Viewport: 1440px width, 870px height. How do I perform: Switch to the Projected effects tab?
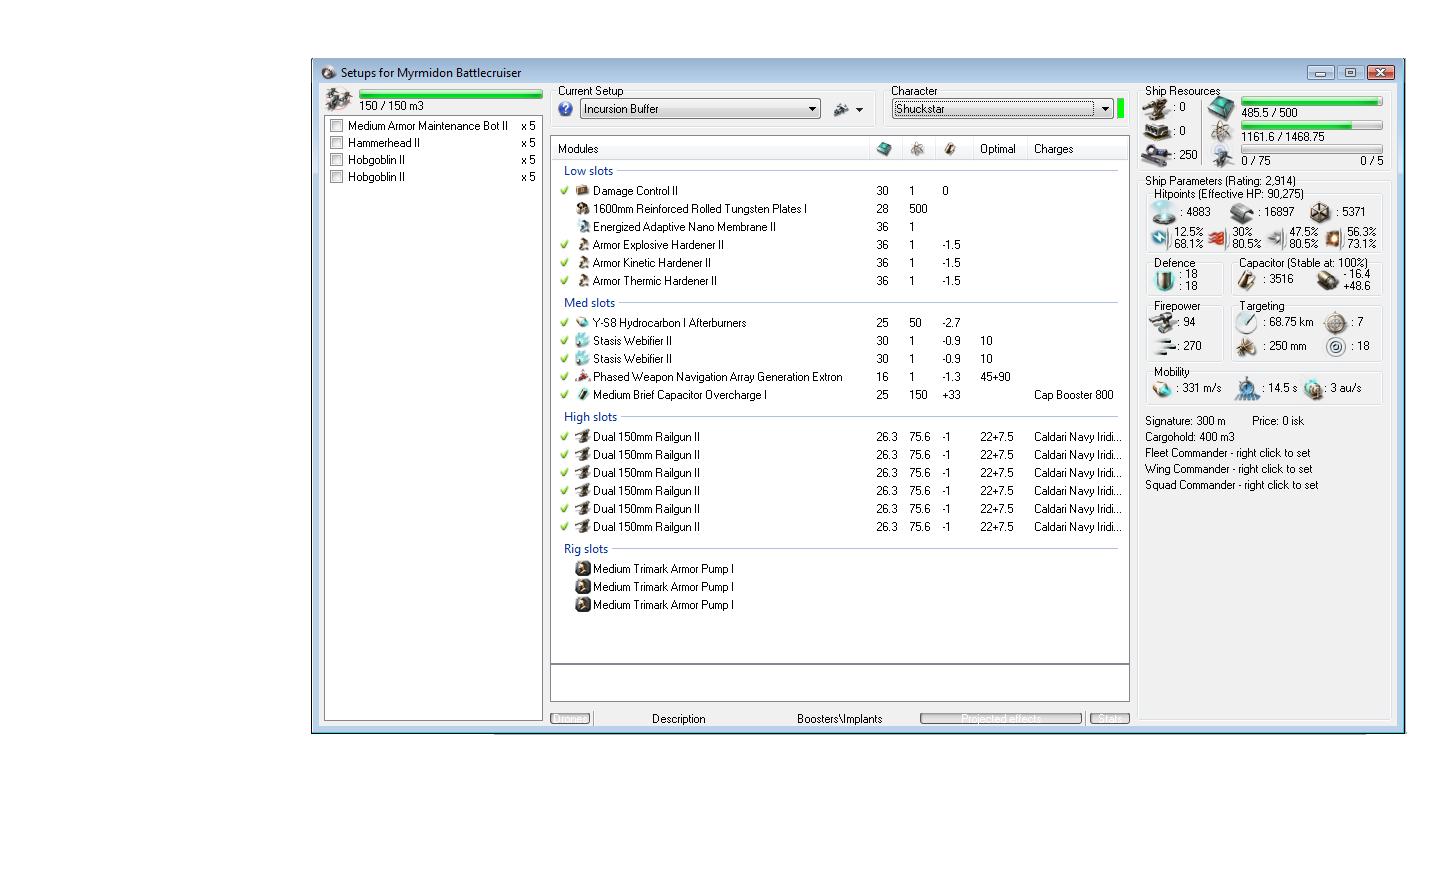(1001, 718)
